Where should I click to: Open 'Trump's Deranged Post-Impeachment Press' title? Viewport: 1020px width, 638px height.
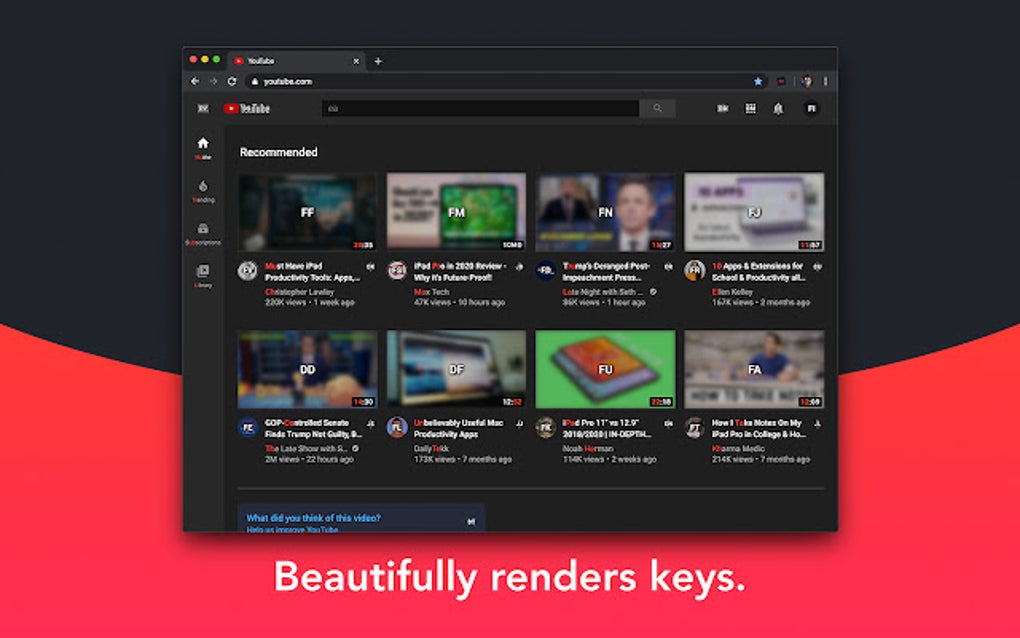606,272
